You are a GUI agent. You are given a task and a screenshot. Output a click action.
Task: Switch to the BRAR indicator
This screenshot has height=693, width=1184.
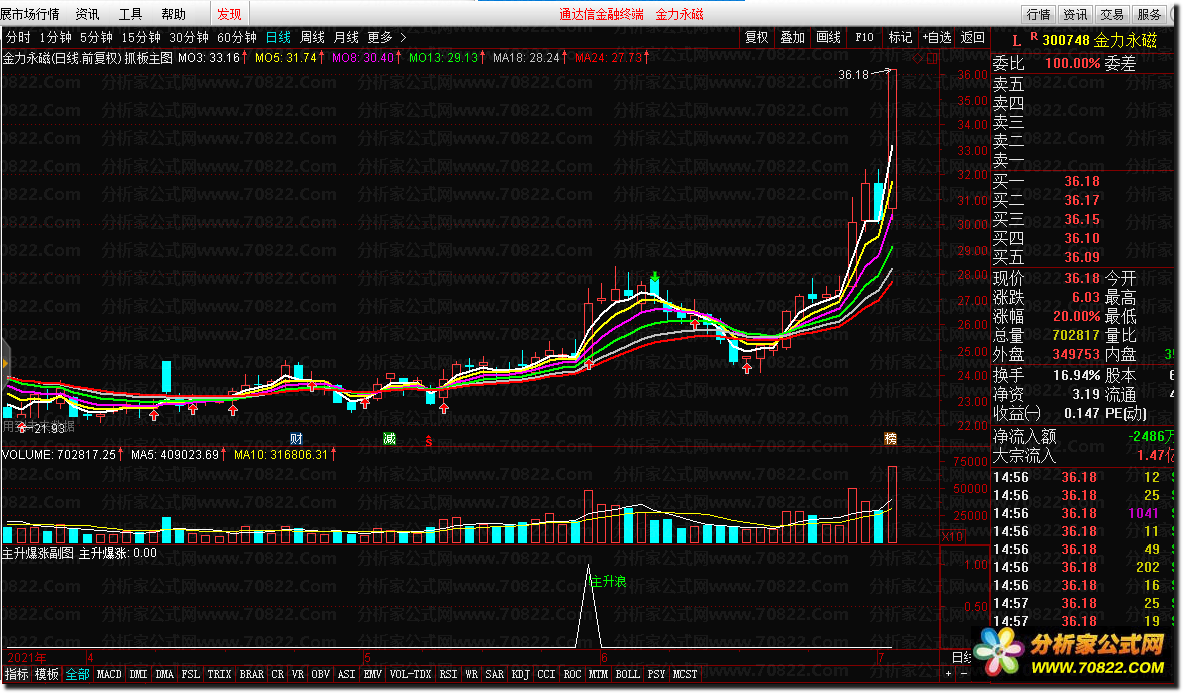(251, 674)
